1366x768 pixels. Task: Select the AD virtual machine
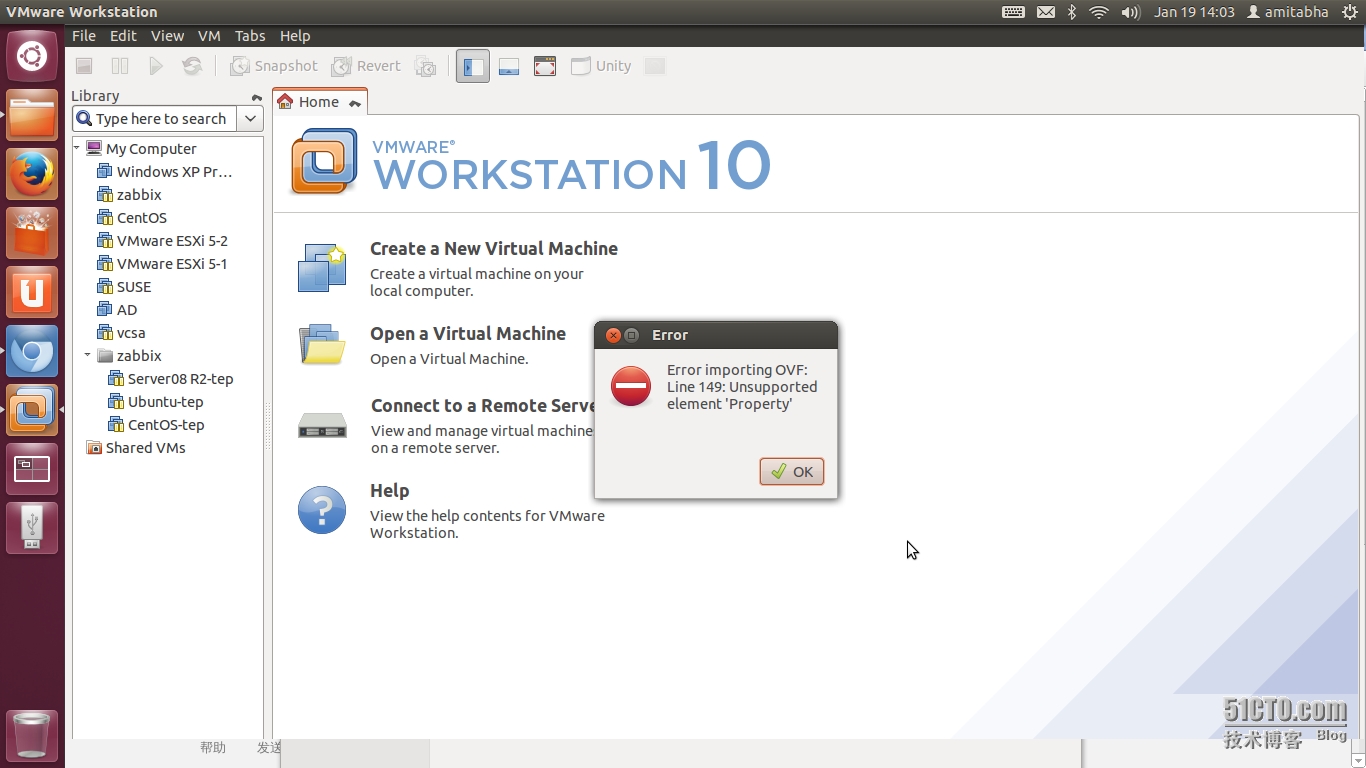117,309
